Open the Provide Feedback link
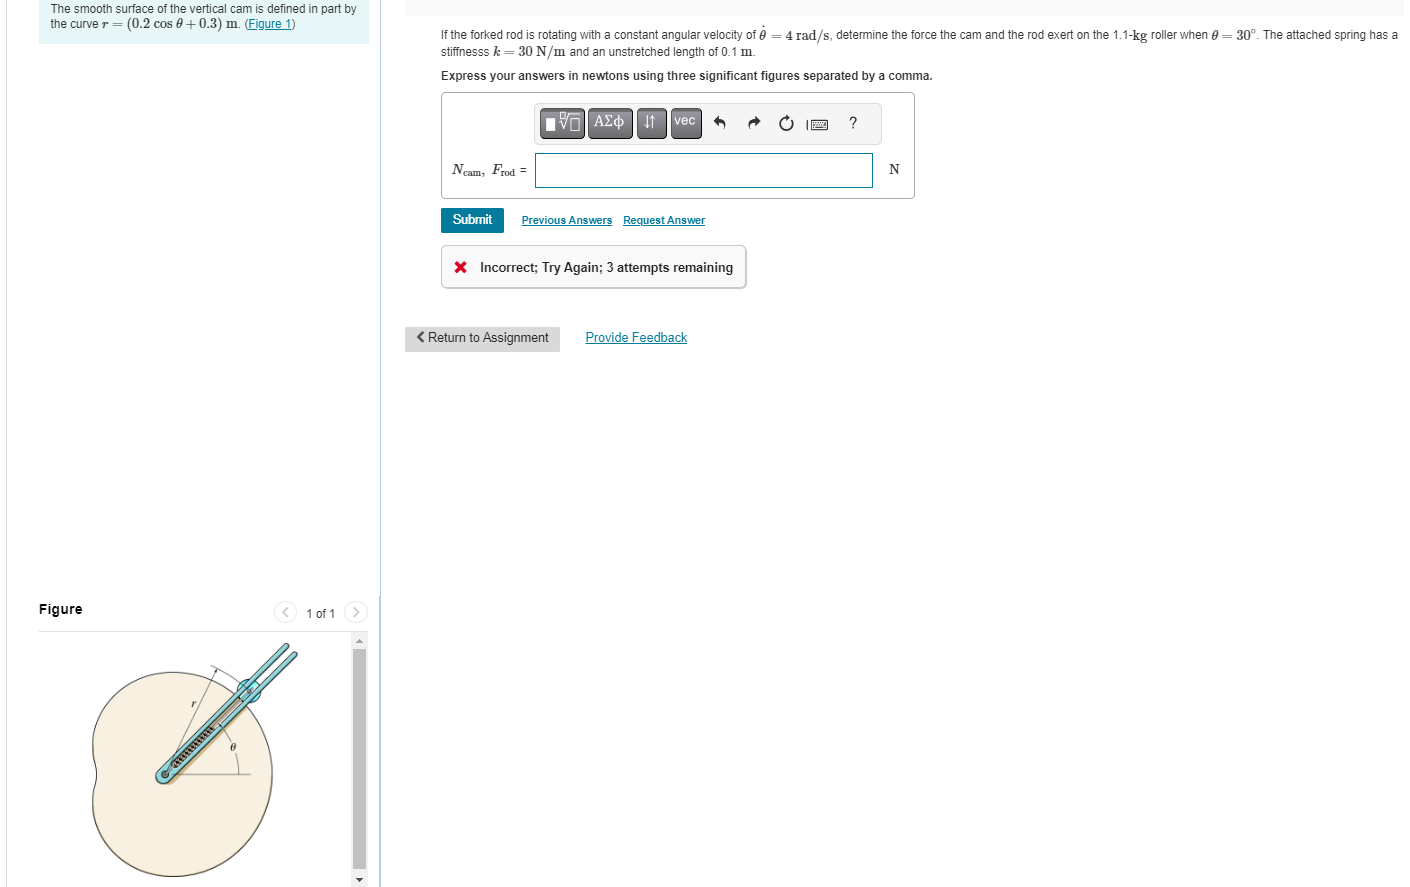Screen dimensions: 1410x887 pos(636,338)
